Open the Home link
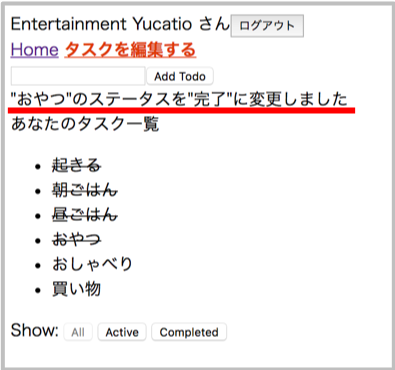The width and height of the screenshot is (395, 370). [x=35, y=50]
